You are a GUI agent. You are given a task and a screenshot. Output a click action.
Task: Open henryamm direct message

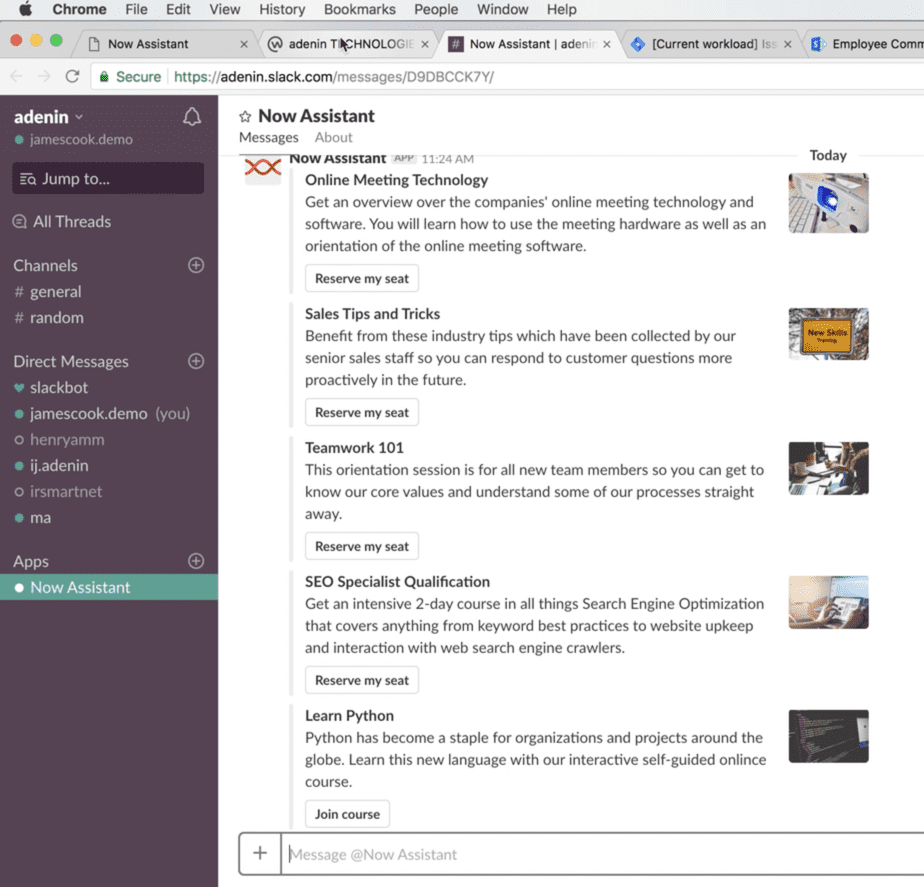pos(67,440)
